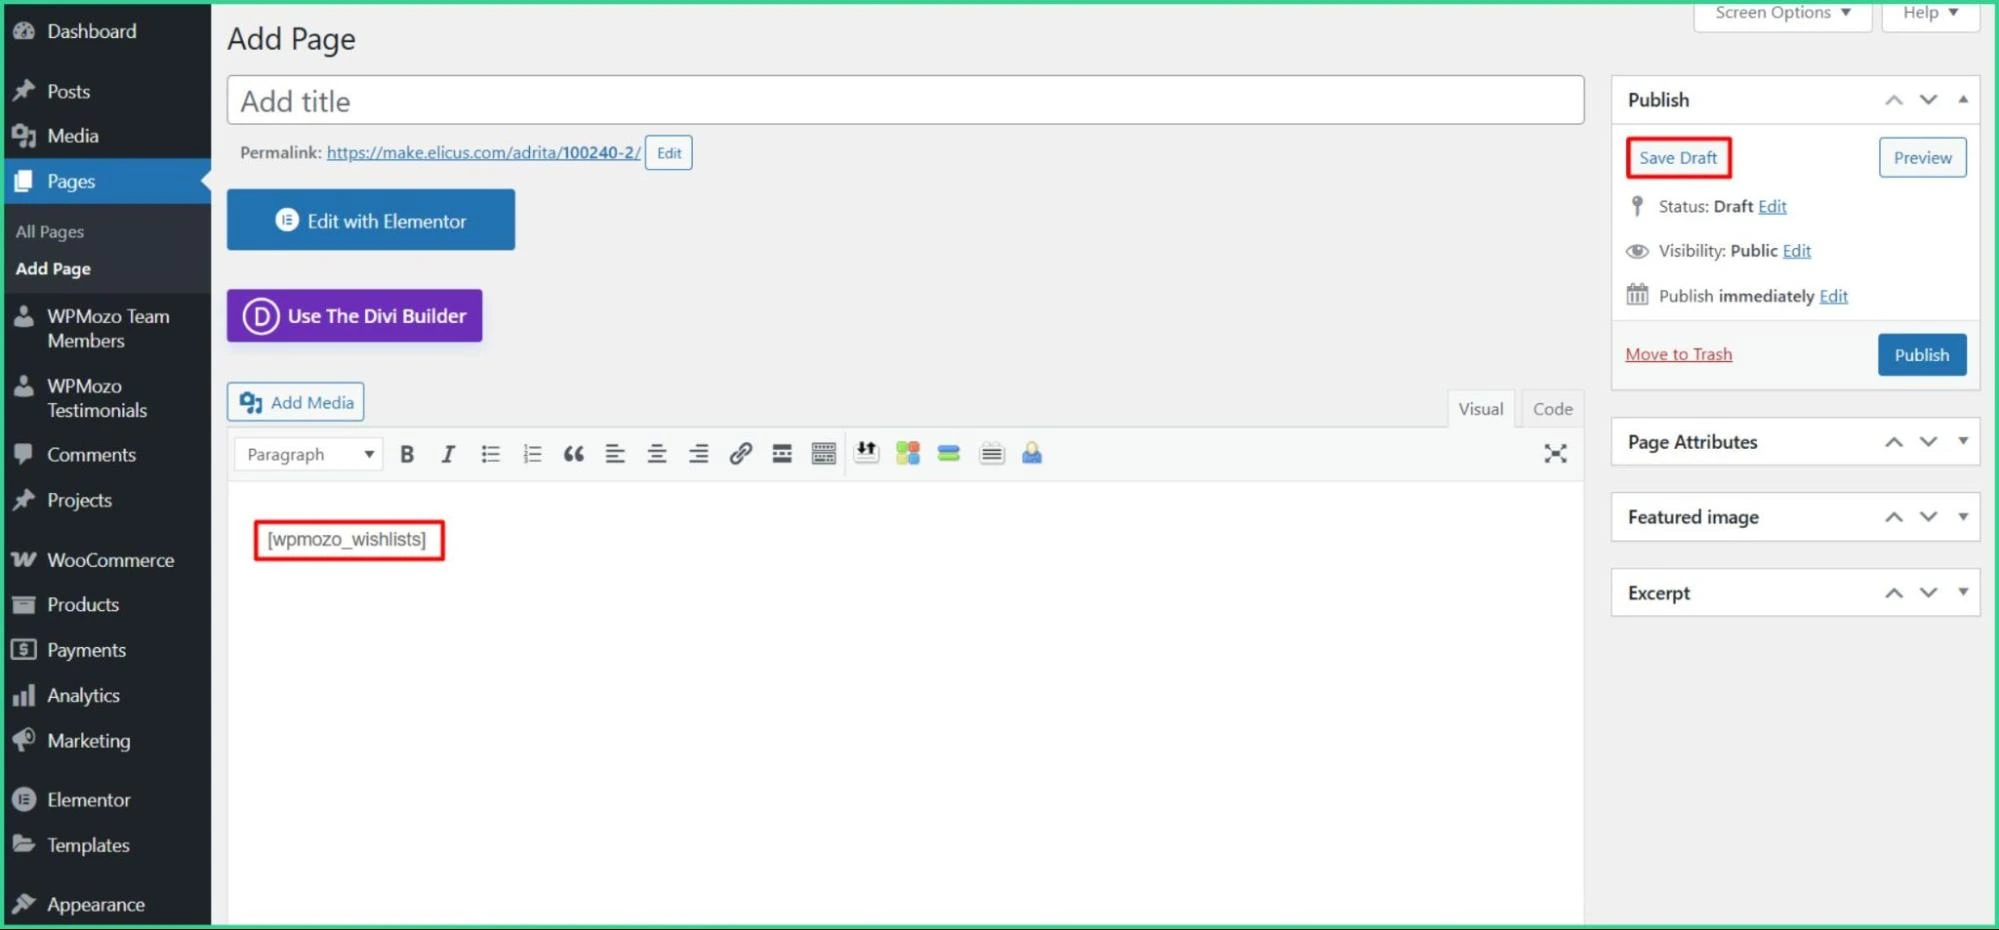Expand Screen Options panel

click(x=1782, y=13)
